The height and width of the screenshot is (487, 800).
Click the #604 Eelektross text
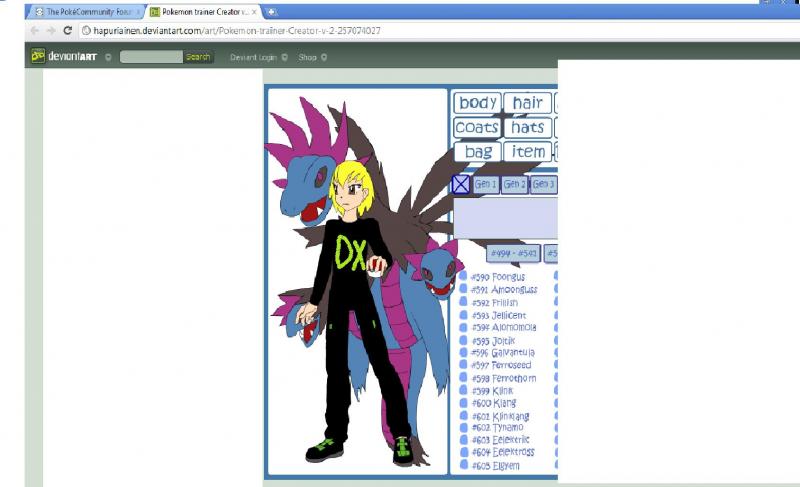(x=503, y=452)
